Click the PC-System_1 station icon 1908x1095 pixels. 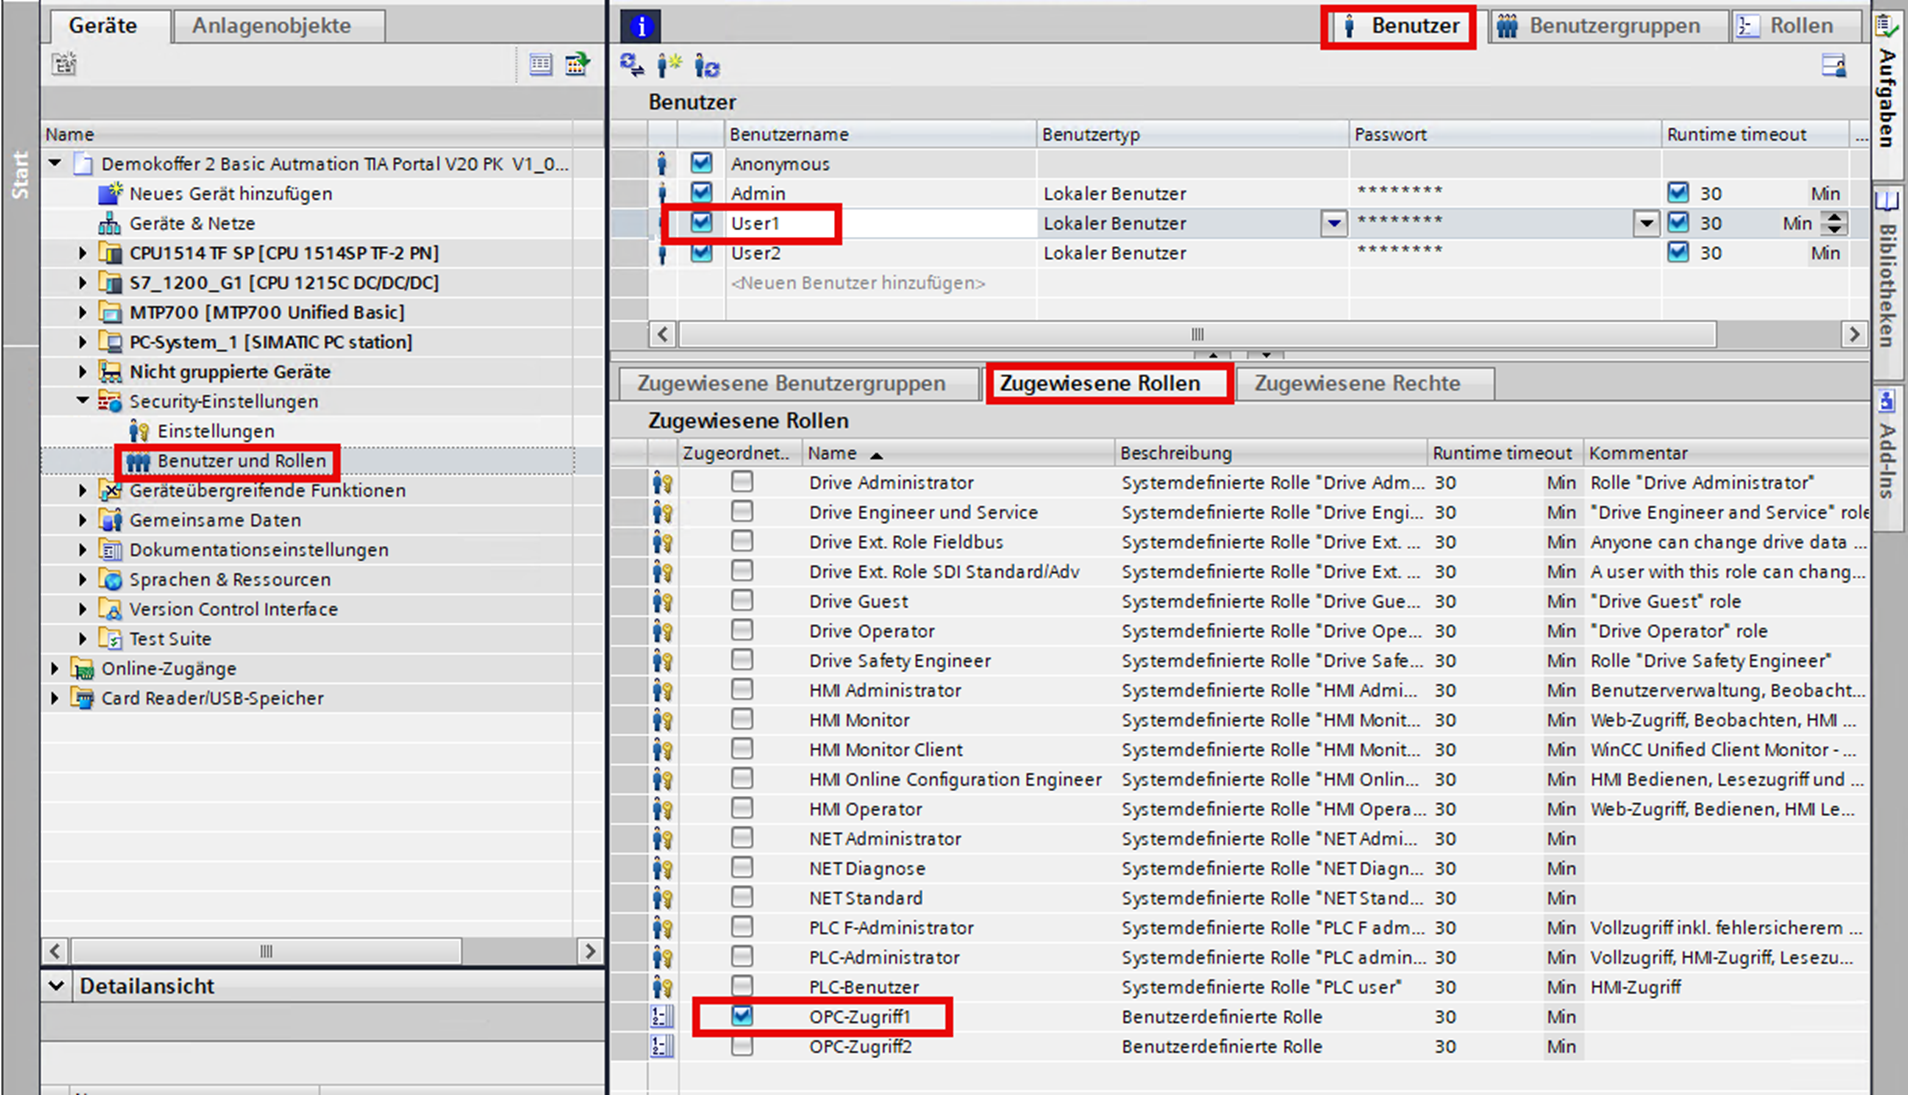[x=110, y=342]
